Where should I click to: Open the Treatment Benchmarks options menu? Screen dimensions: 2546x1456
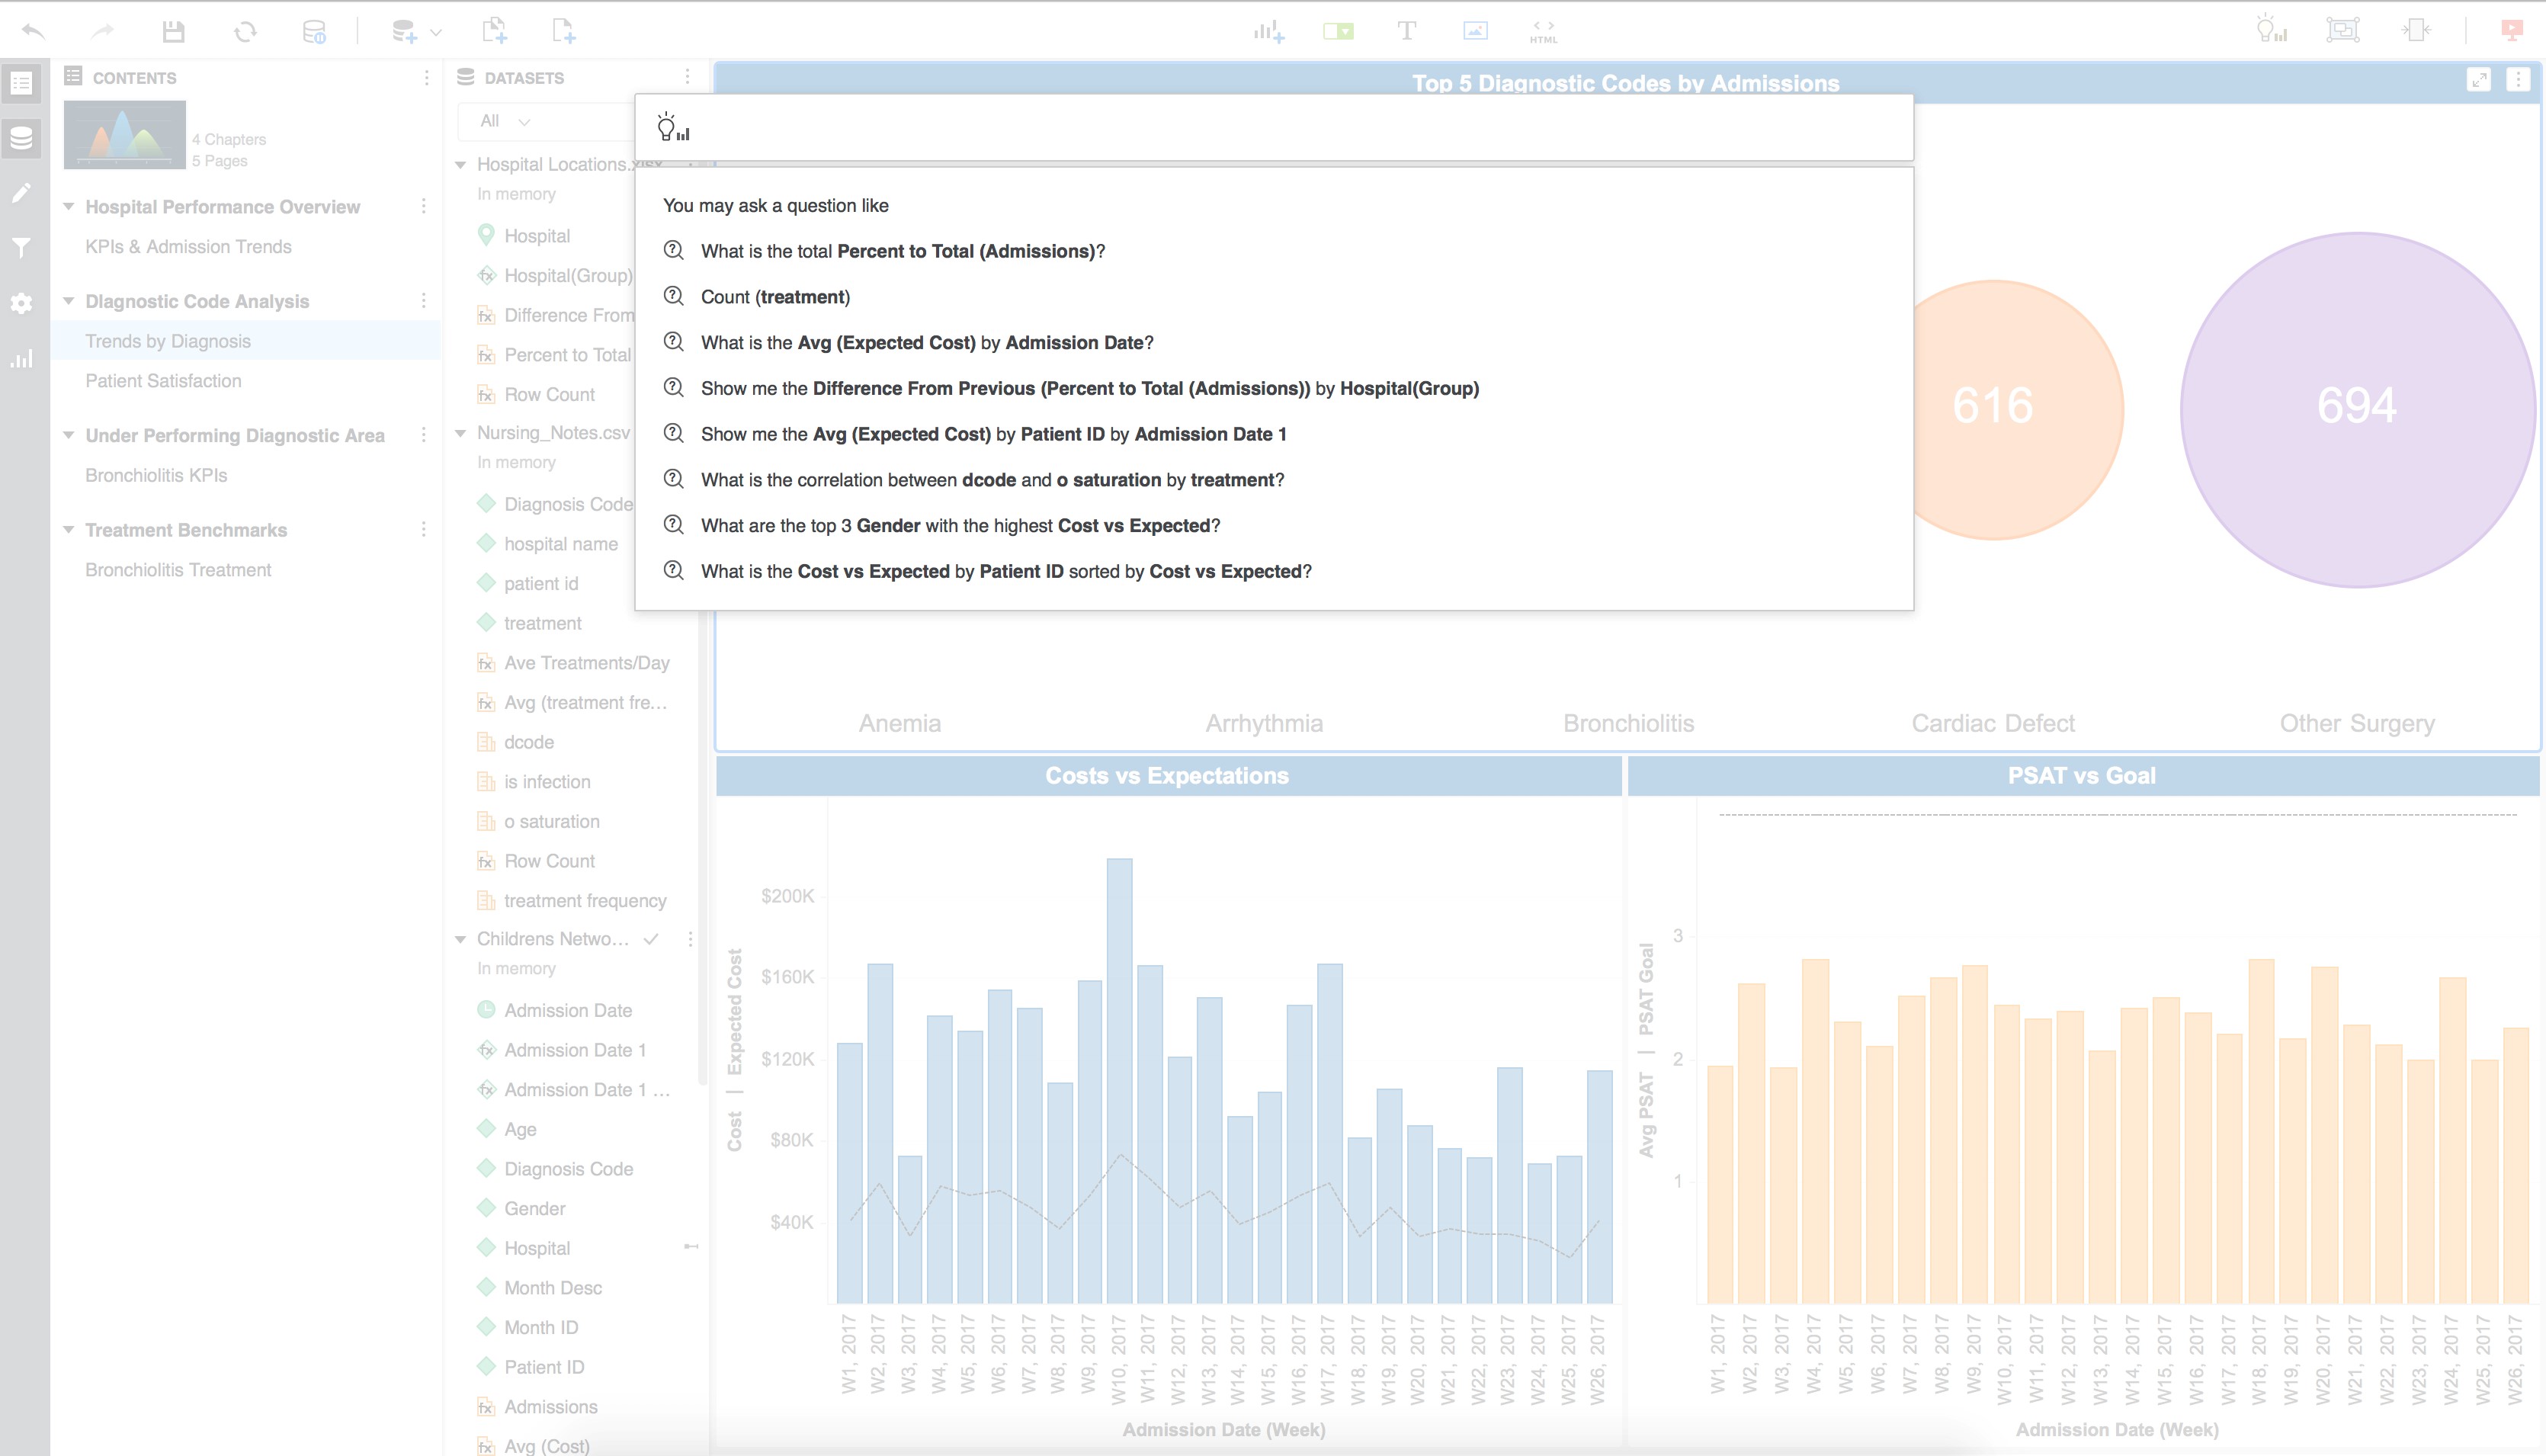pos(424,530)
